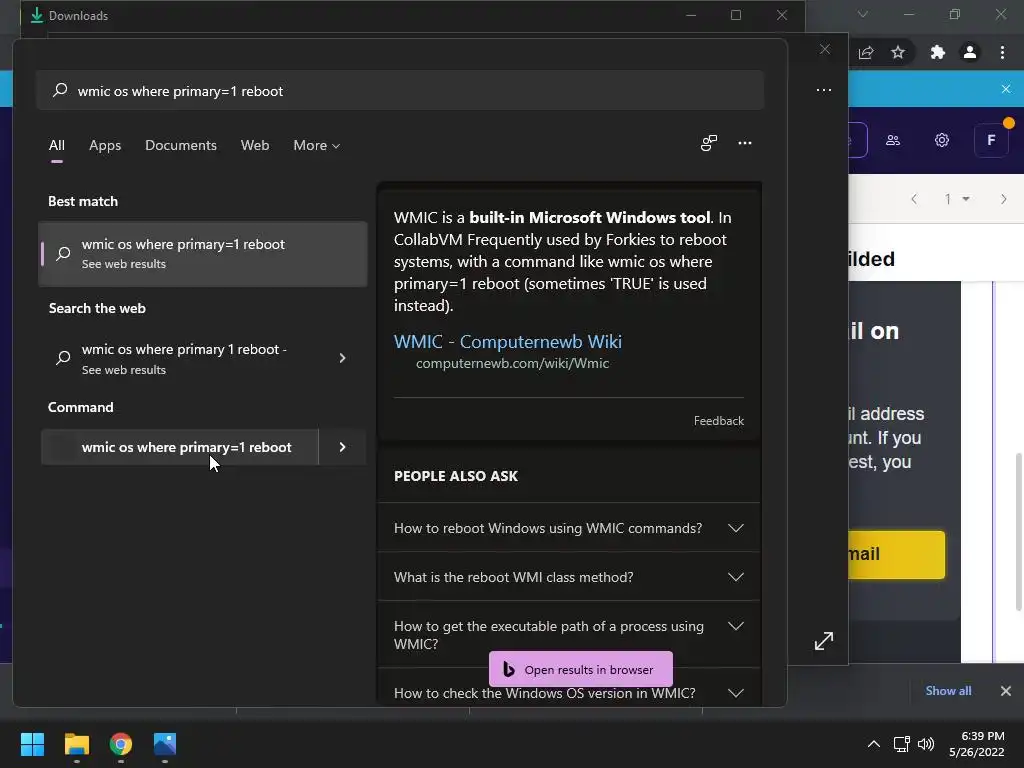Open the Chrome three-dot menu
This screenshot has height=768, width=1024.
pos(1002,52)
